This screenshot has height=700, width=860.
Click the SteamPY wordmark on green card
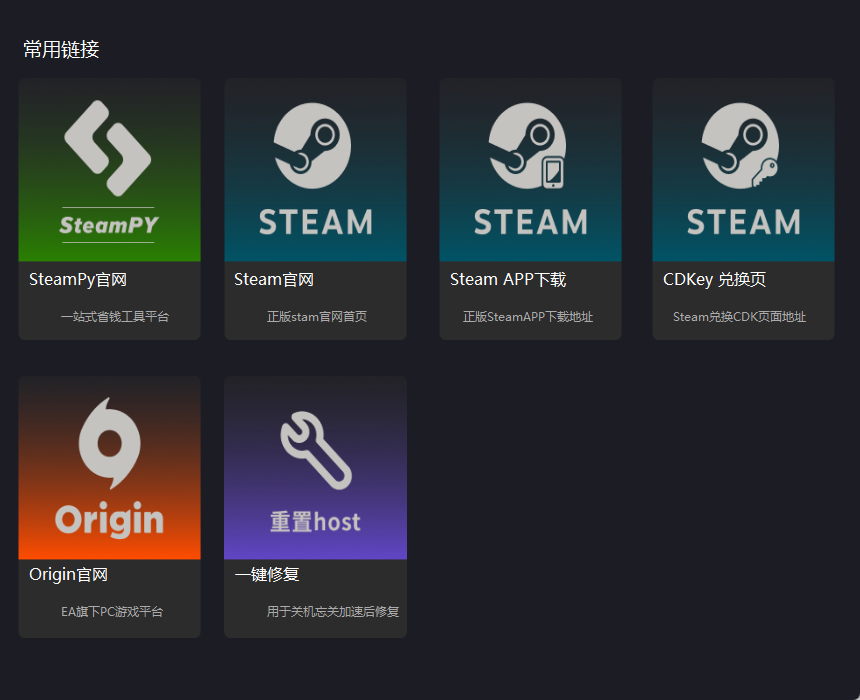(x=109, y=225)
